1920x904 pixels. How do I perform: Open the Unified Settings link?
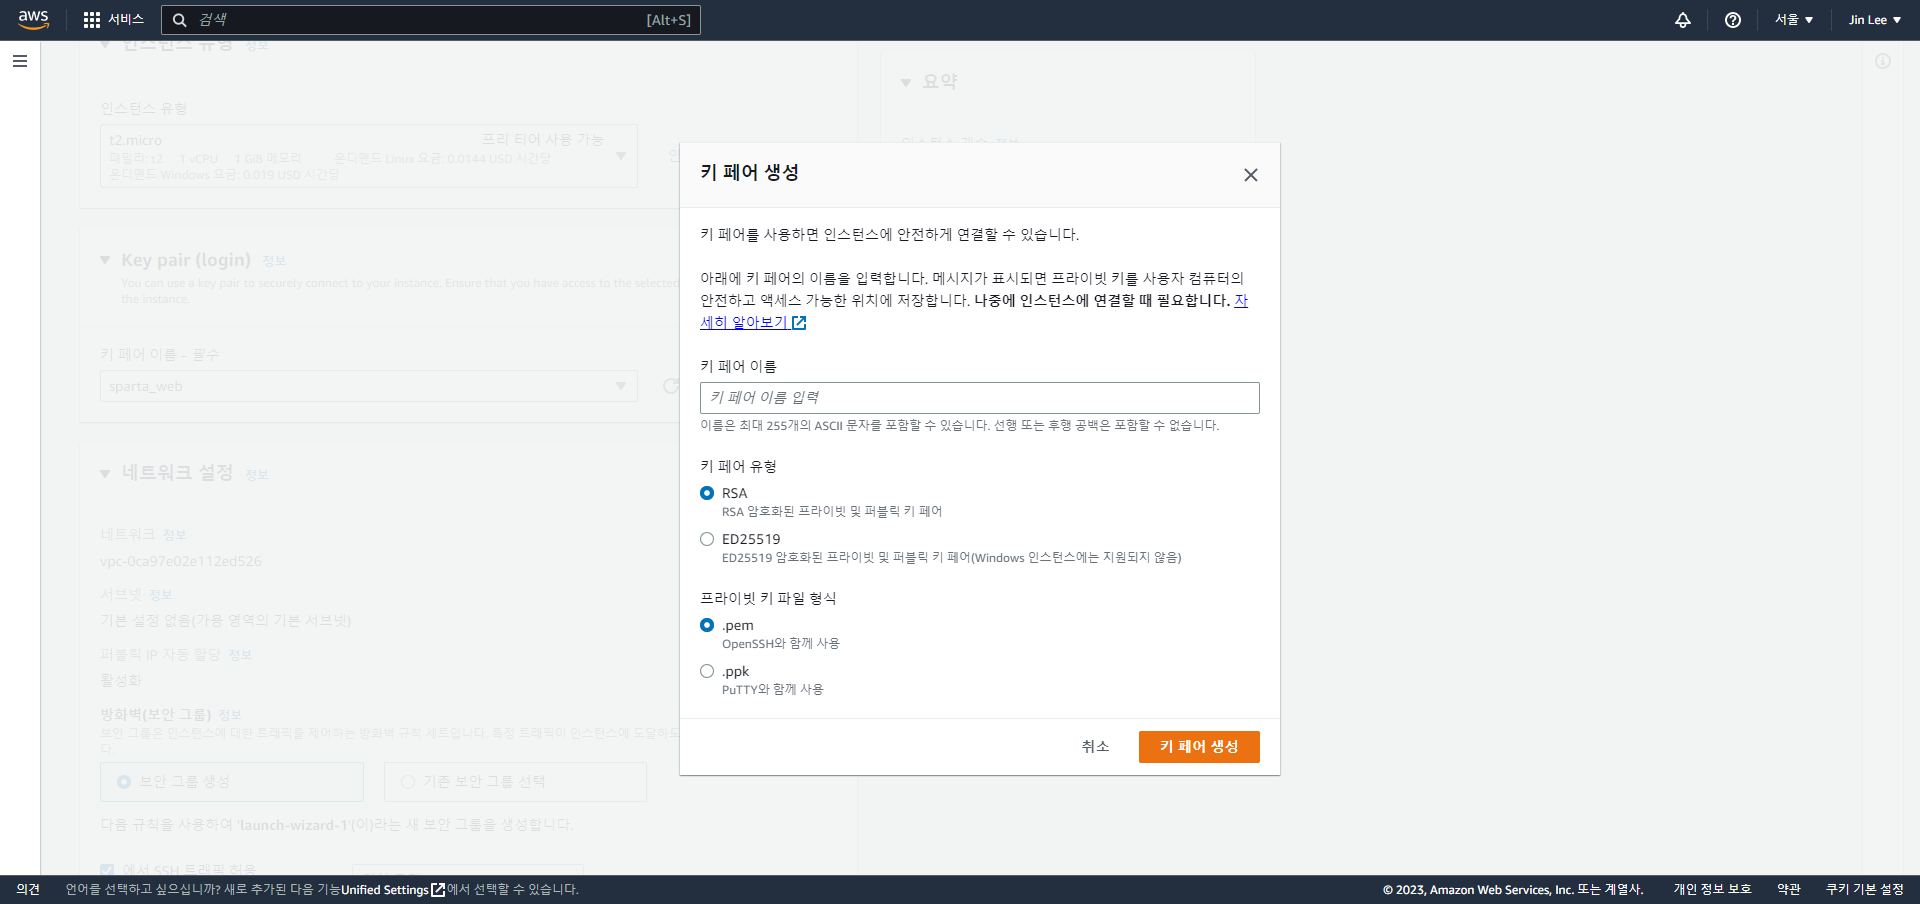click(x=385, y=890)
